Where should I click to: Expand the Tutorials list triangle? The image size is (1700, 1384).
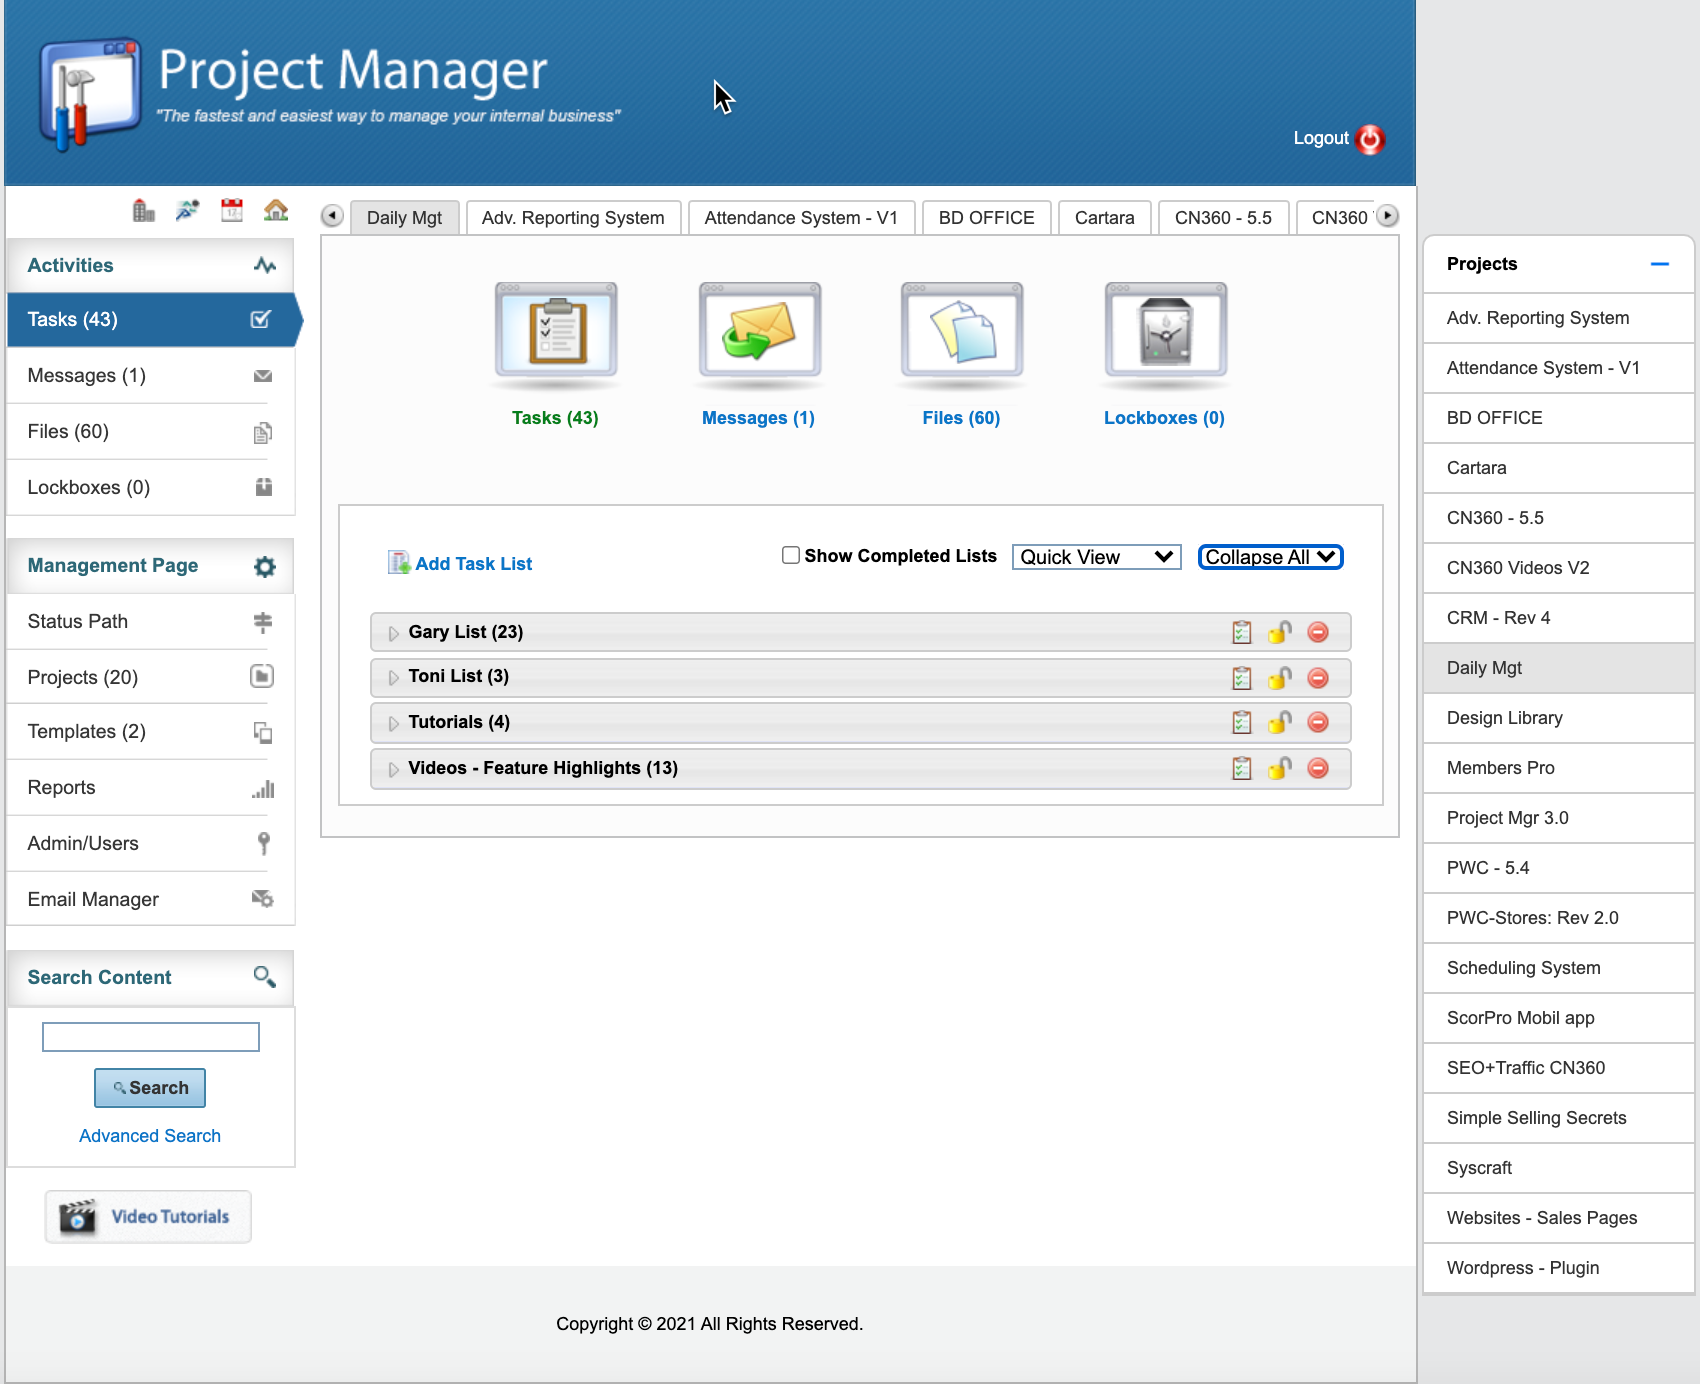(x=393, y=723)
